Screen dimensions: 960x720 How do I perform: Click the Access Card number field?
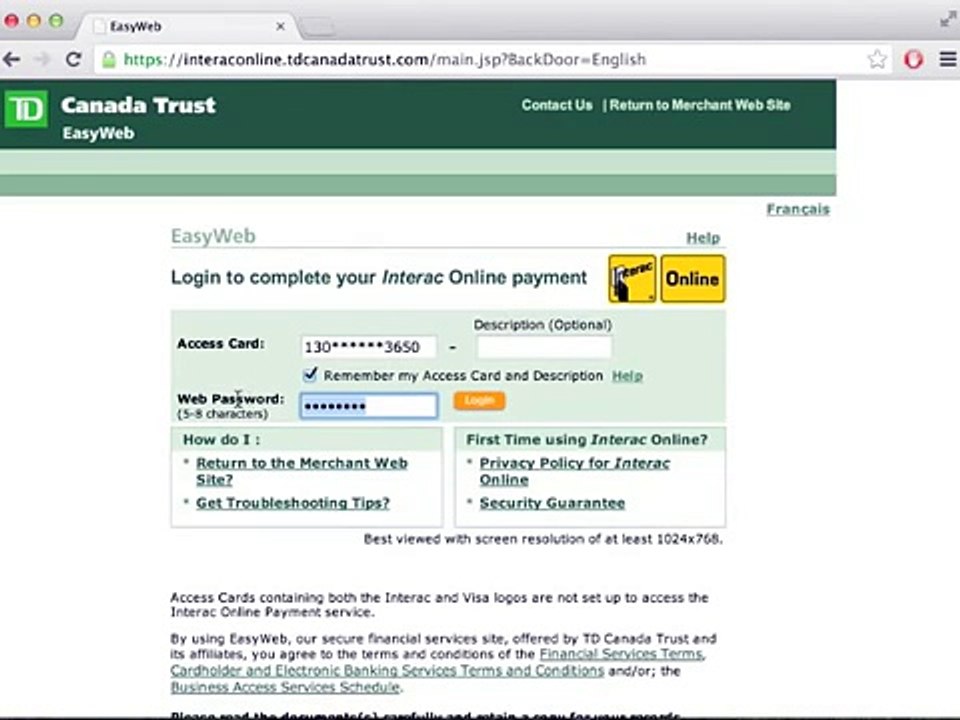pyautogui.click(x=369, y=347)
